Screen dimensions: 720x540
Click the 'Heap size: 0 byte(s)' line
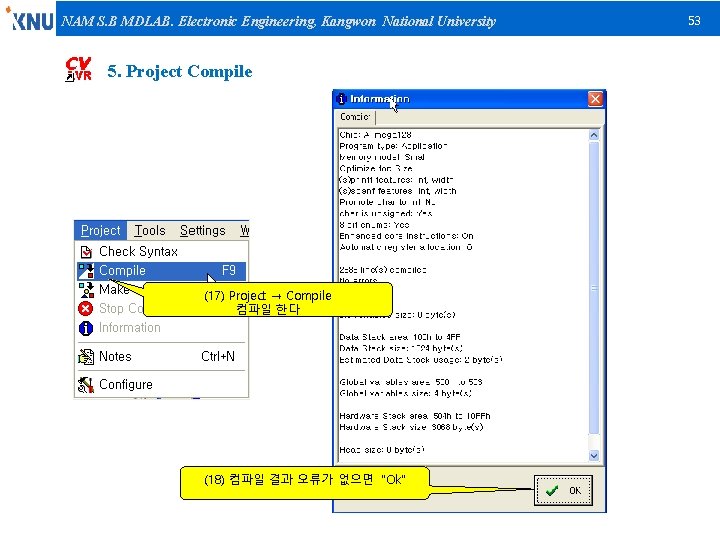click(382, 450)
